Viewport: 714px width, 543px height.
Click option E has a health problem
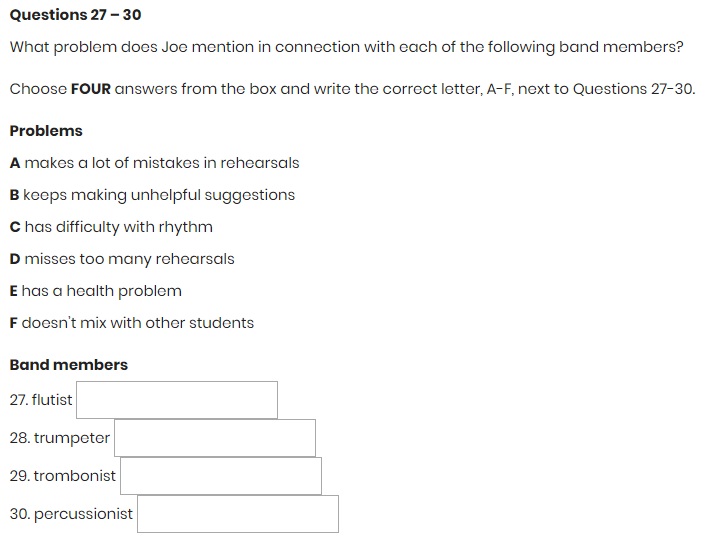[x=96, y=291]
